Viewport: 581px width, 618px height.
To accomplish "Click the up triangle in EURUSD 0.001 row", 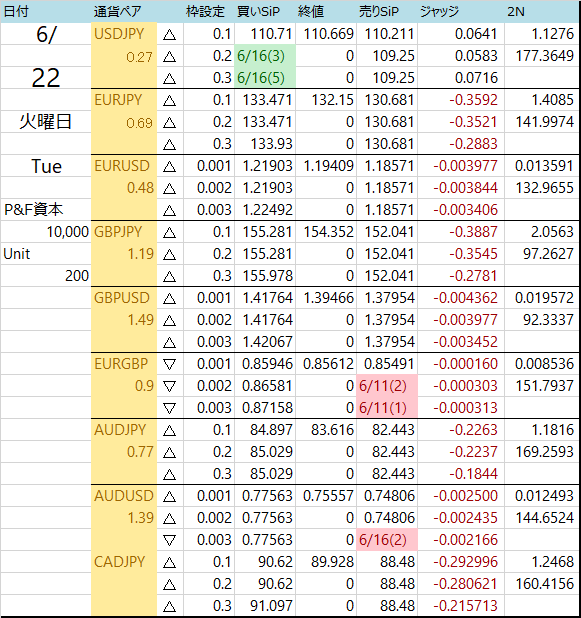I will coord(169,167).
